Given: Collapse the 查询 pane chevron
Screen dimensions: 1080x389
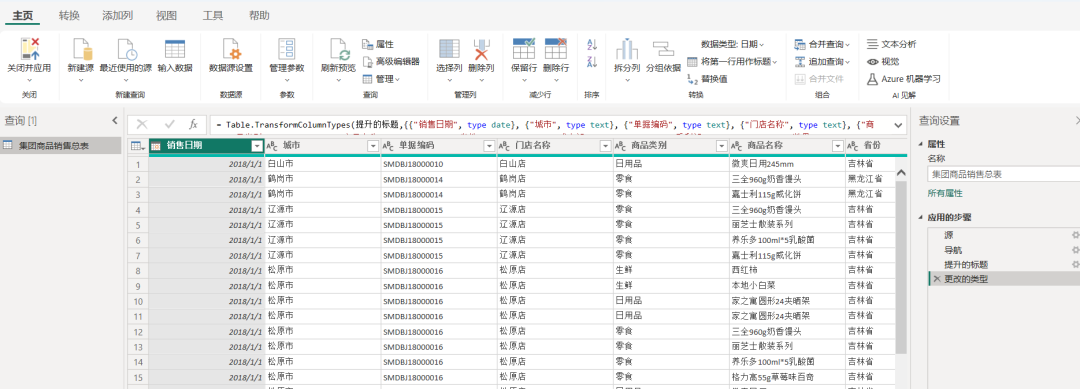Looking at the screenshot, I should coord(115,120).
